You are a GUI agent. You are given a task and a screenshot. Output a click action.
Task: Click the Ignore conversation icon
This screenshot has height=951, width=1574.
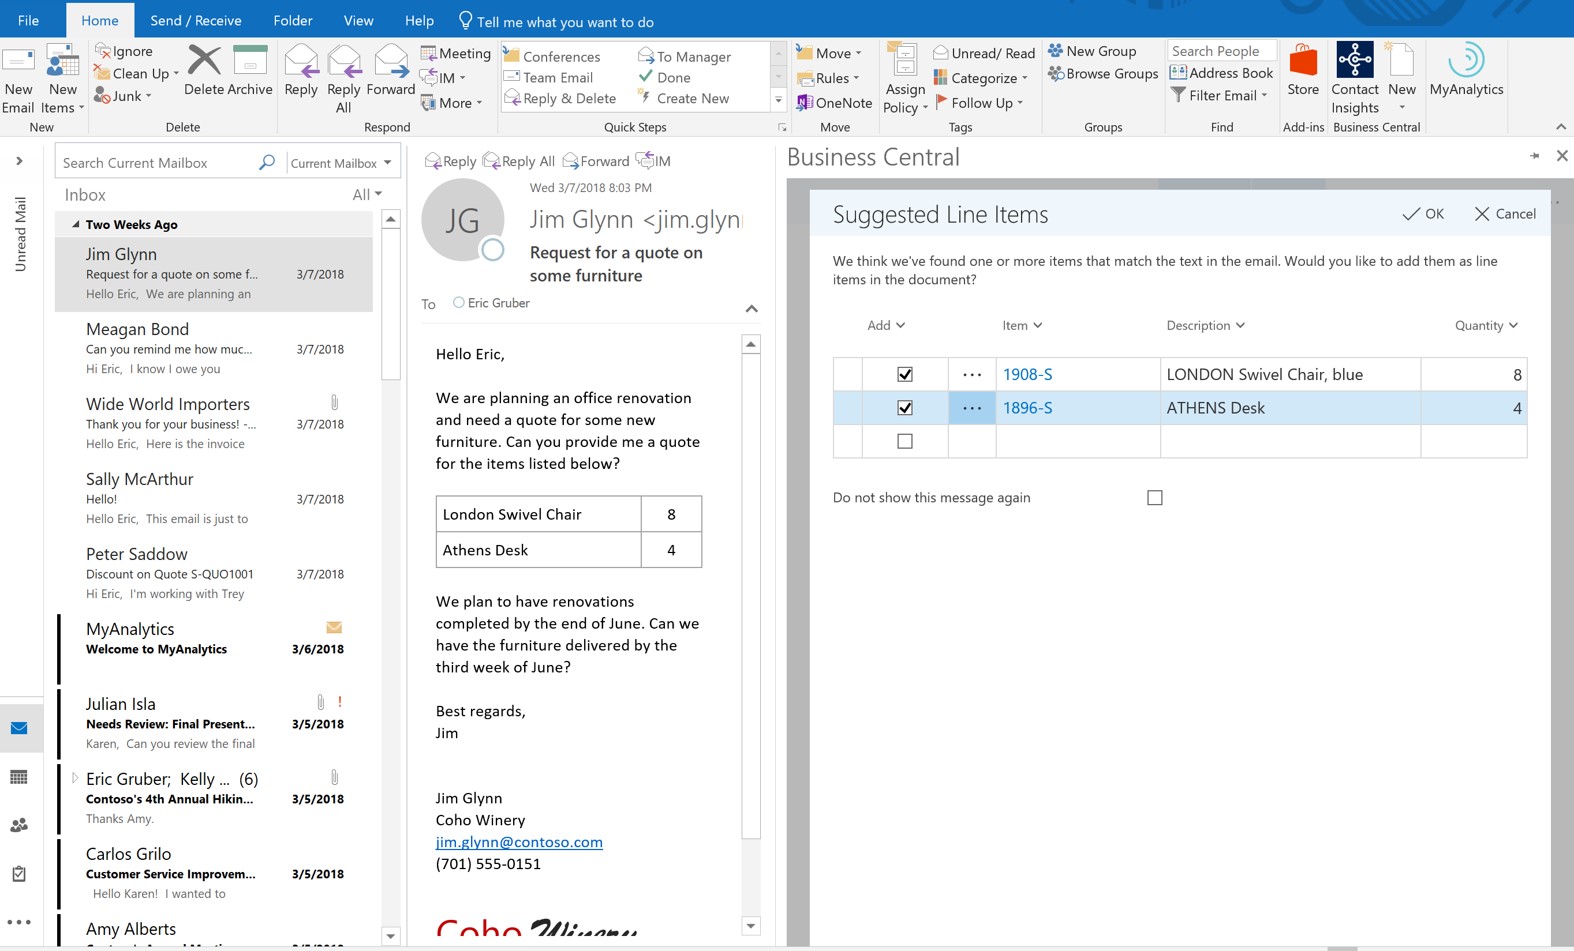coord(102,51)
